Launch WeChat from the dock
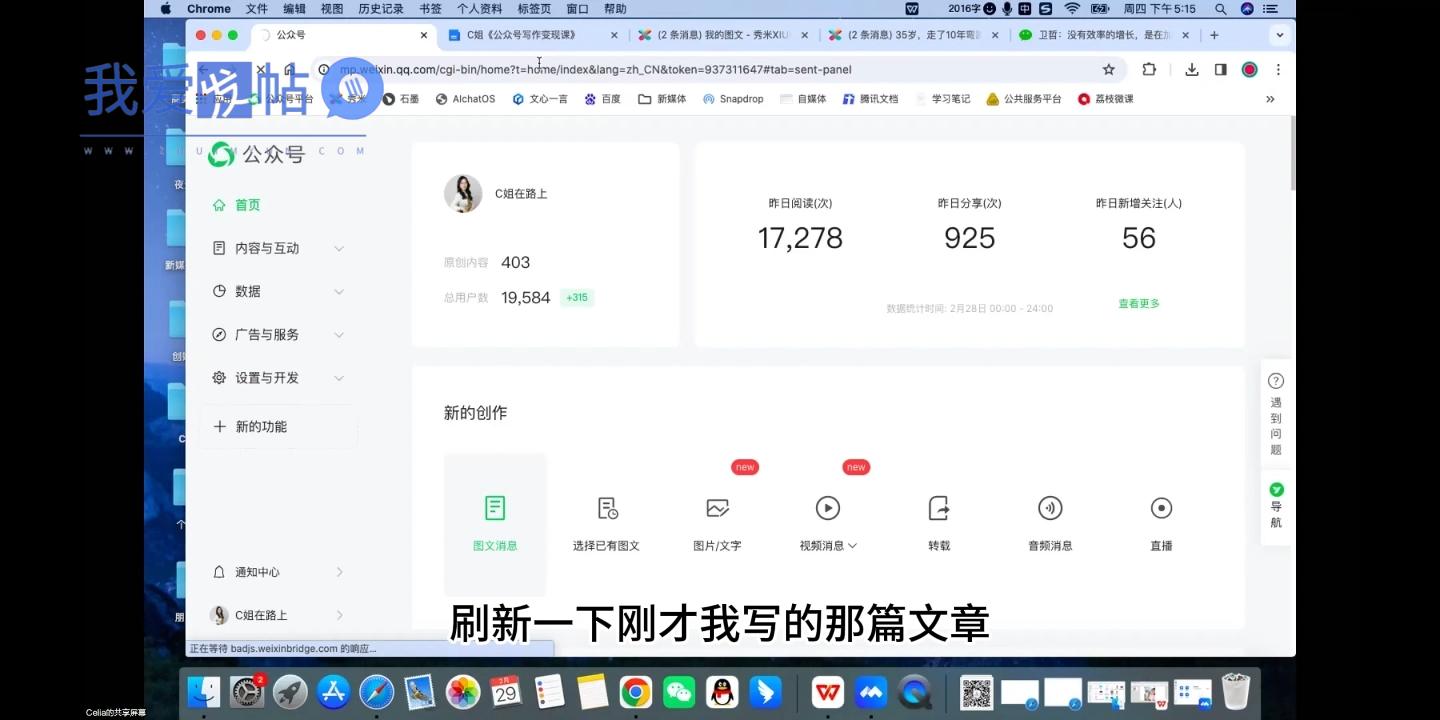This screenshot has height=720, width=1440. pyautogui.click(x=679, y=691)
